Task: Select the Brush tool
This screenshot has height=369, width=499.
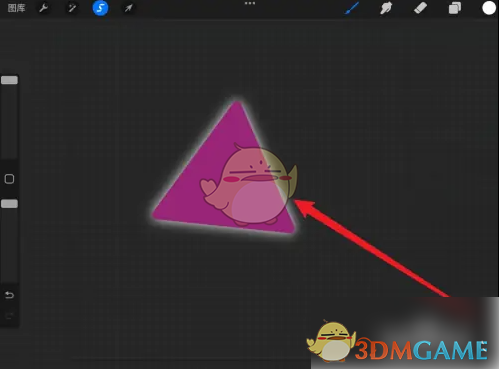Action: pyautogui.click(x=352, y=8)
